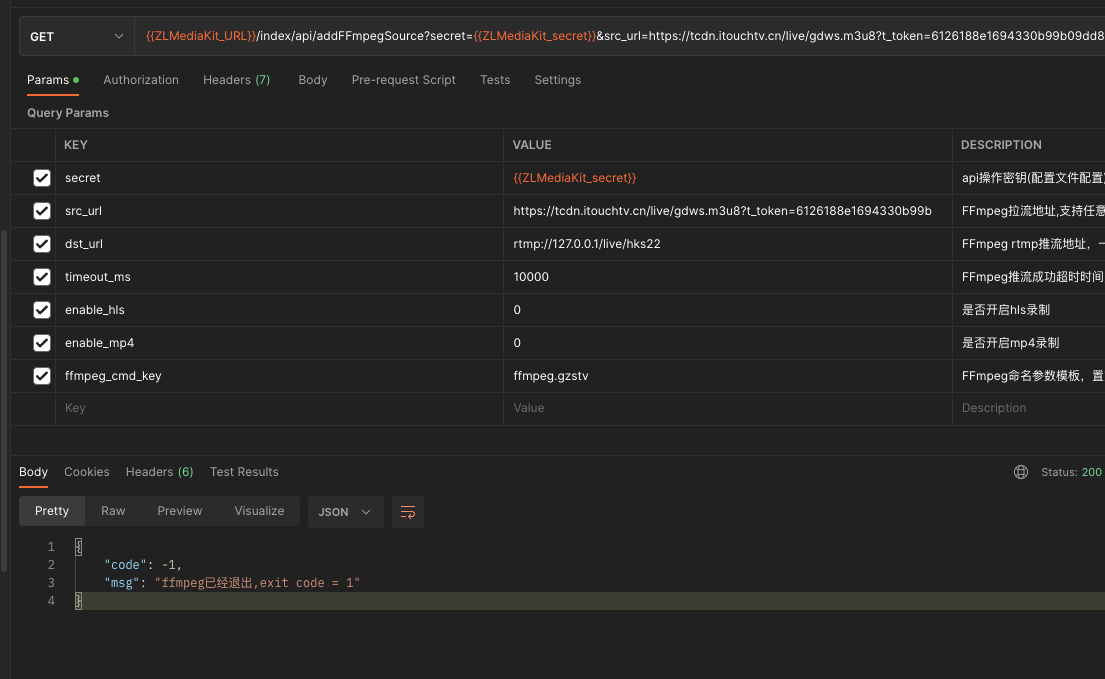Uncheck the secret query parameter
Viewport: 1105px width, 679px height.
coord(41,177)
